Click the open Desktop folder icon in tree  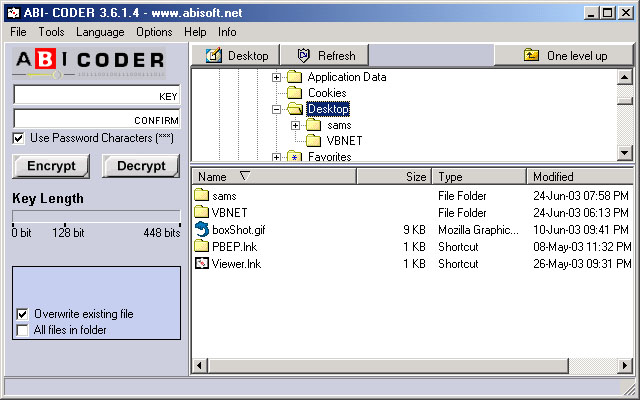(x=295, y=109)
